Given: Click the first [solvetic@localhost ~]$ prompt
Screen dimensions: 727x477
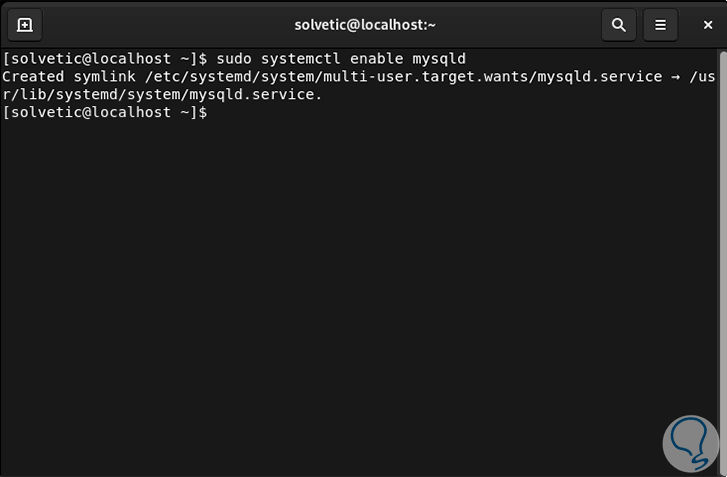Looking at the screenshot, I should pyautogui.click(x=103, y=58).
